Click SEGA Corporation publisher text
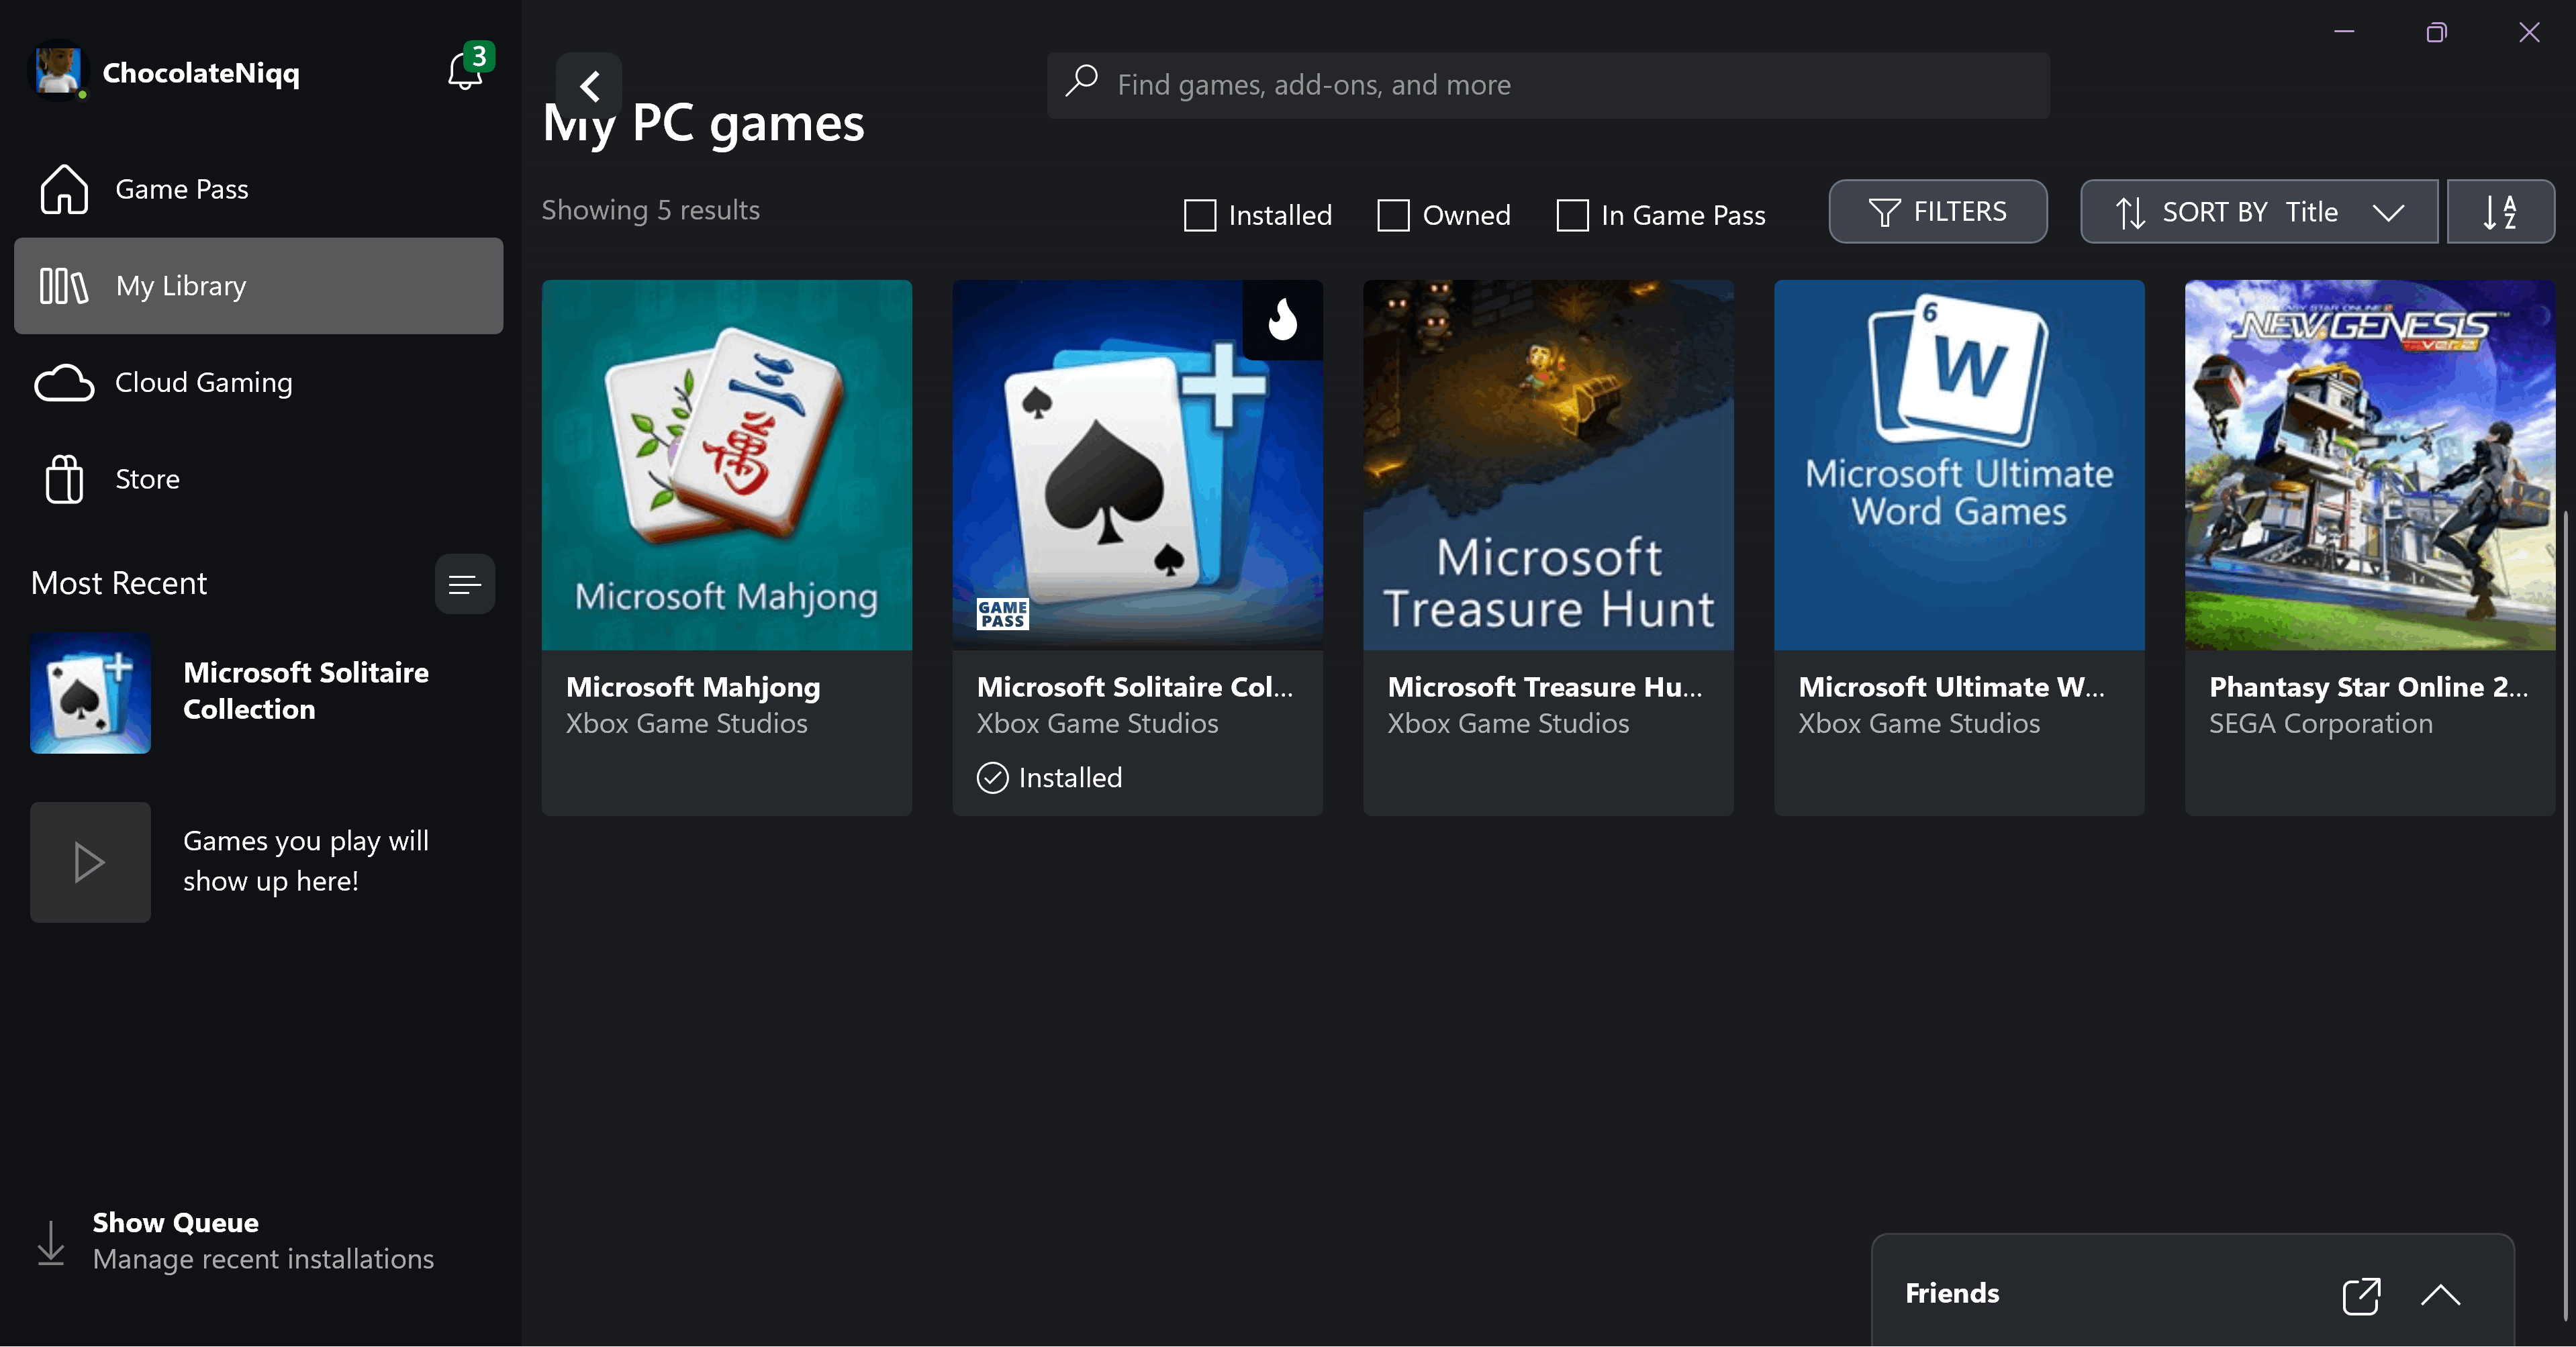 pyautogui.click(x=2320, y=723)
